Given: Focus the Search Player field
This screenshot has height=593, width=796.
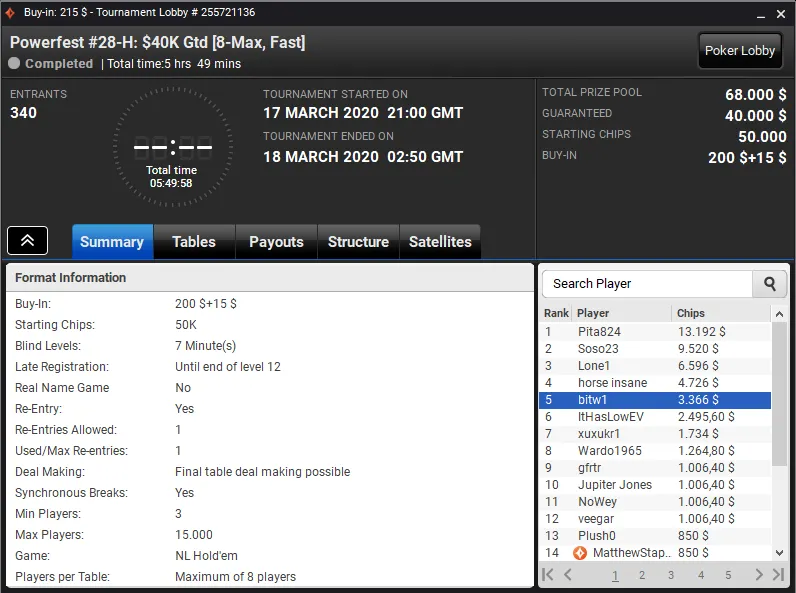Looking at the screenshot, I should (647, 284).
